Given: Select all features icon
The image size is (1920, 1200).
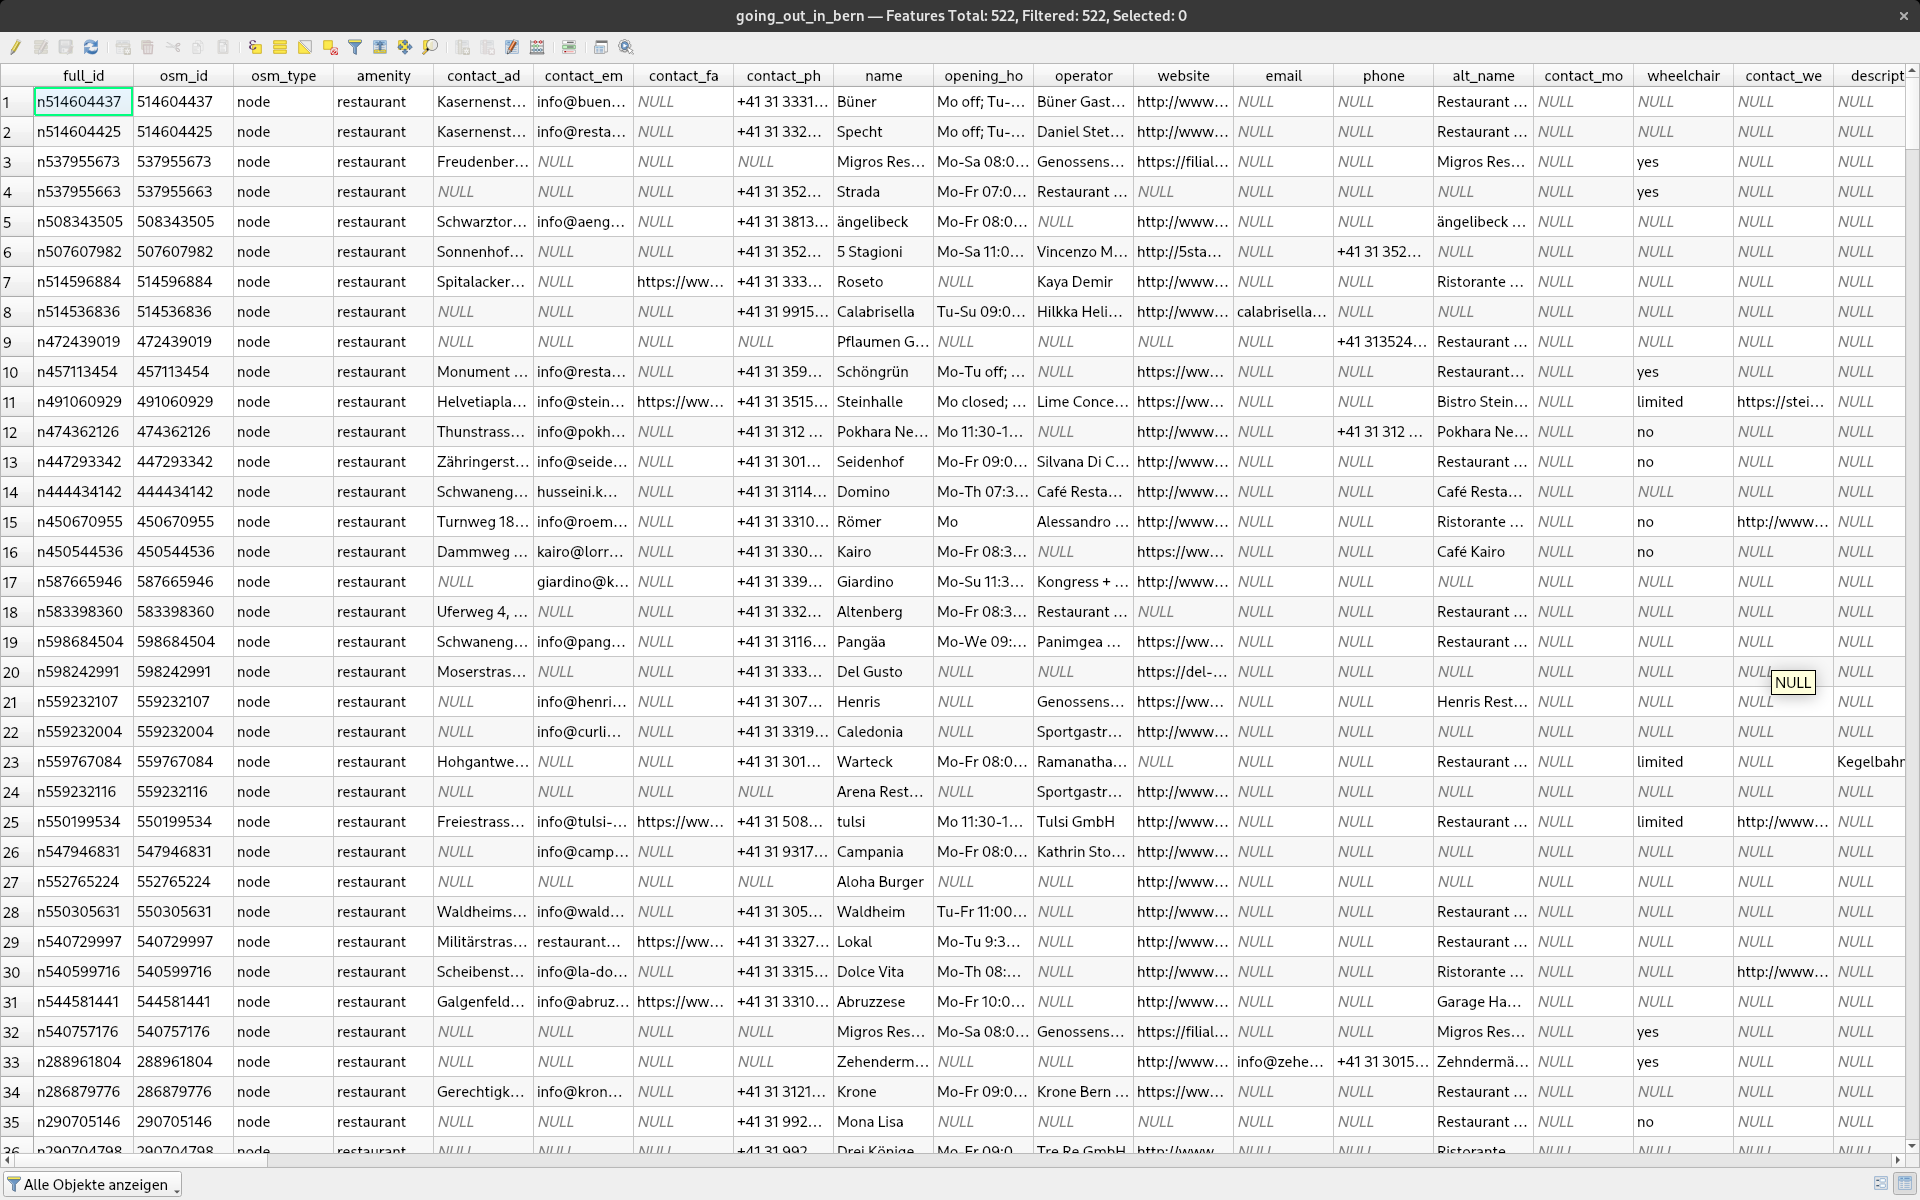Looking at the screenshot, I should [280, 47].
